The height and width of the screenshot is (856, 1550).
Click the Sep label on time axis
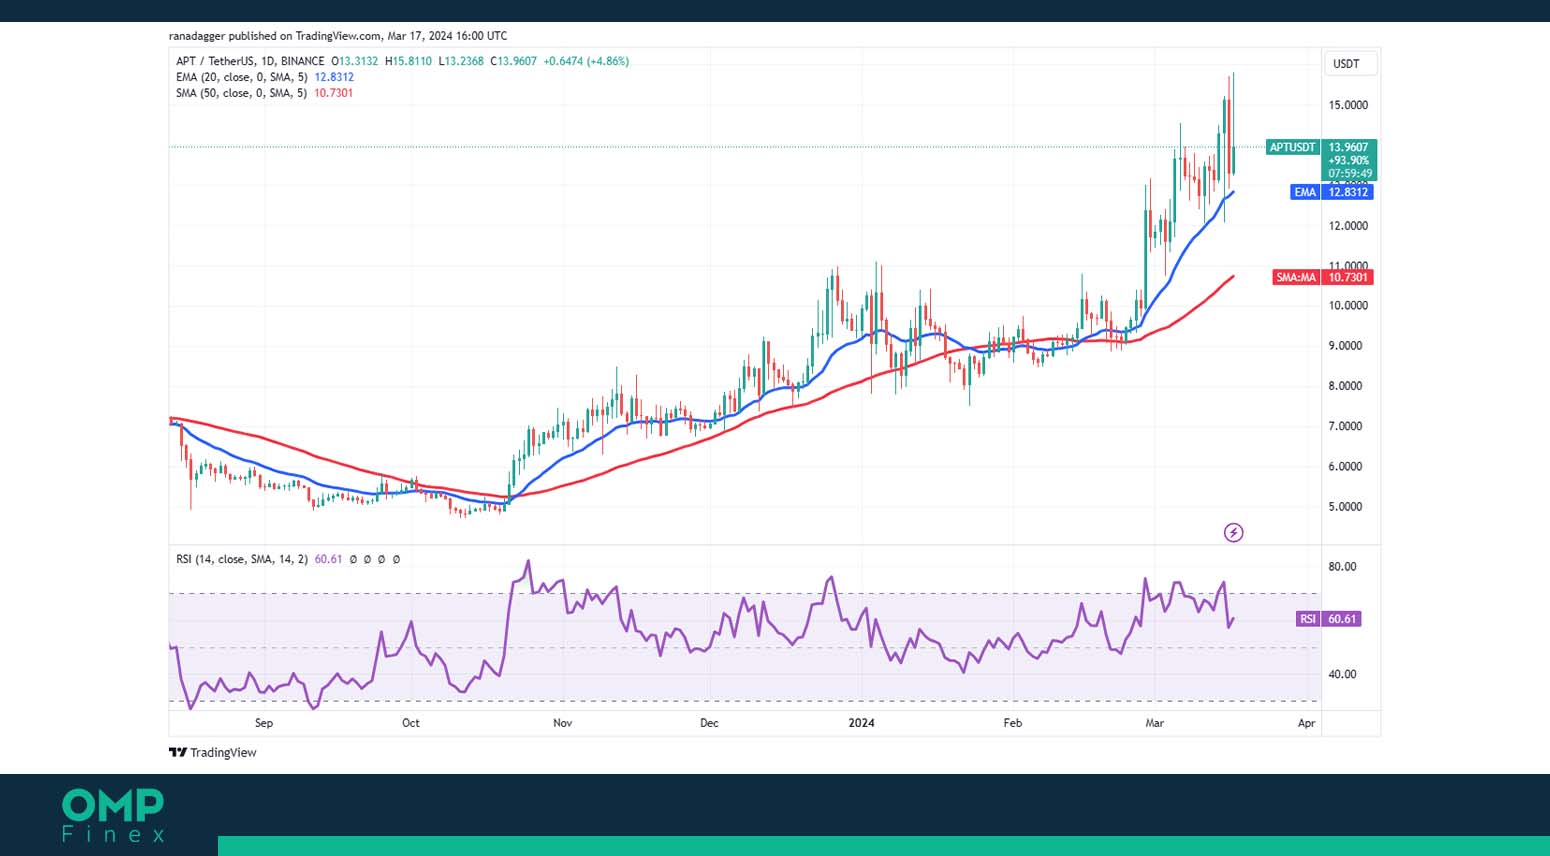coord(264,723)
